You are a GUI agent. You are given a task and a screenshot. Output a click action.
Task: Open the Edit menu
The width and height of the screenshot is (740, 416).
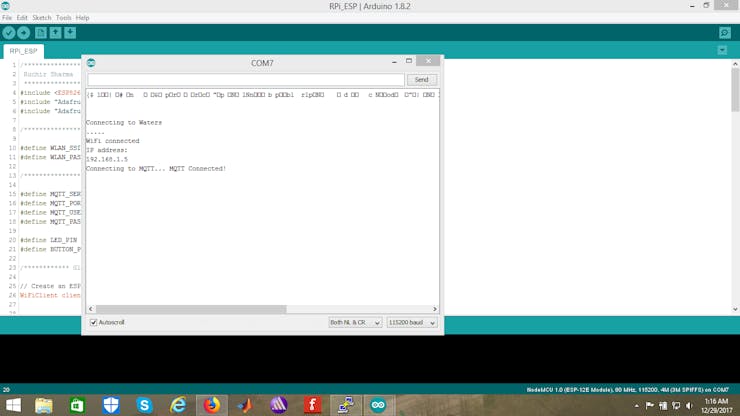[x=22, y=17]
